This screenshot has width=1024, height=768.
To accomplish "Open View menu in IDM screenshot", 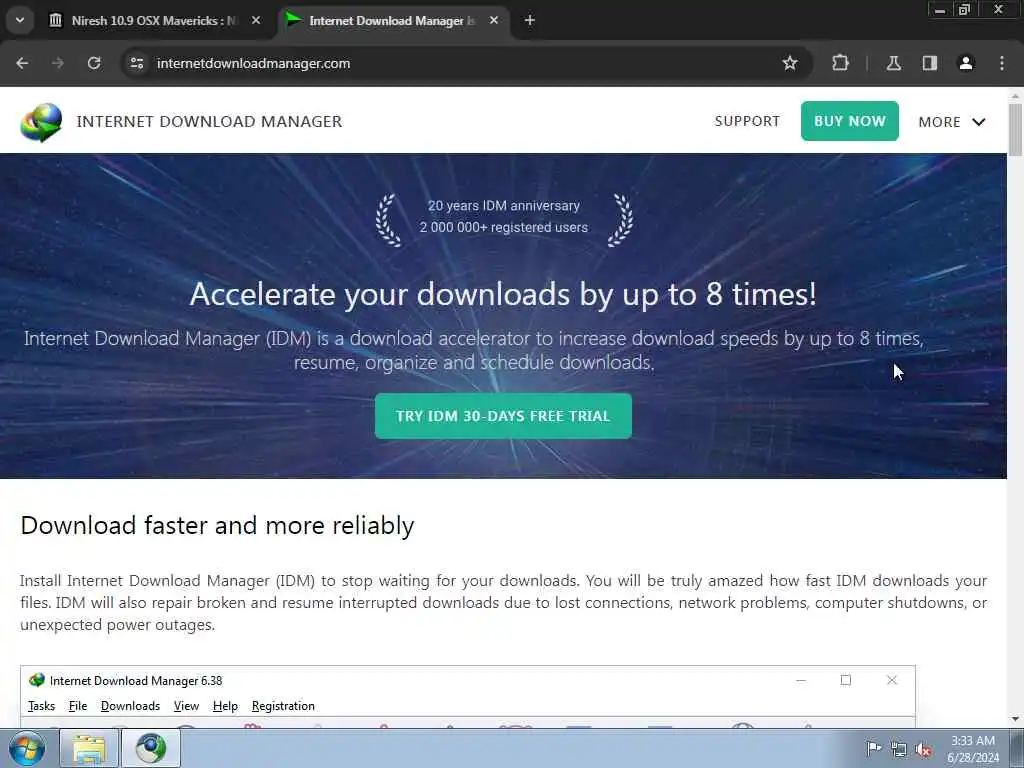I will click(x=186, y=706).
